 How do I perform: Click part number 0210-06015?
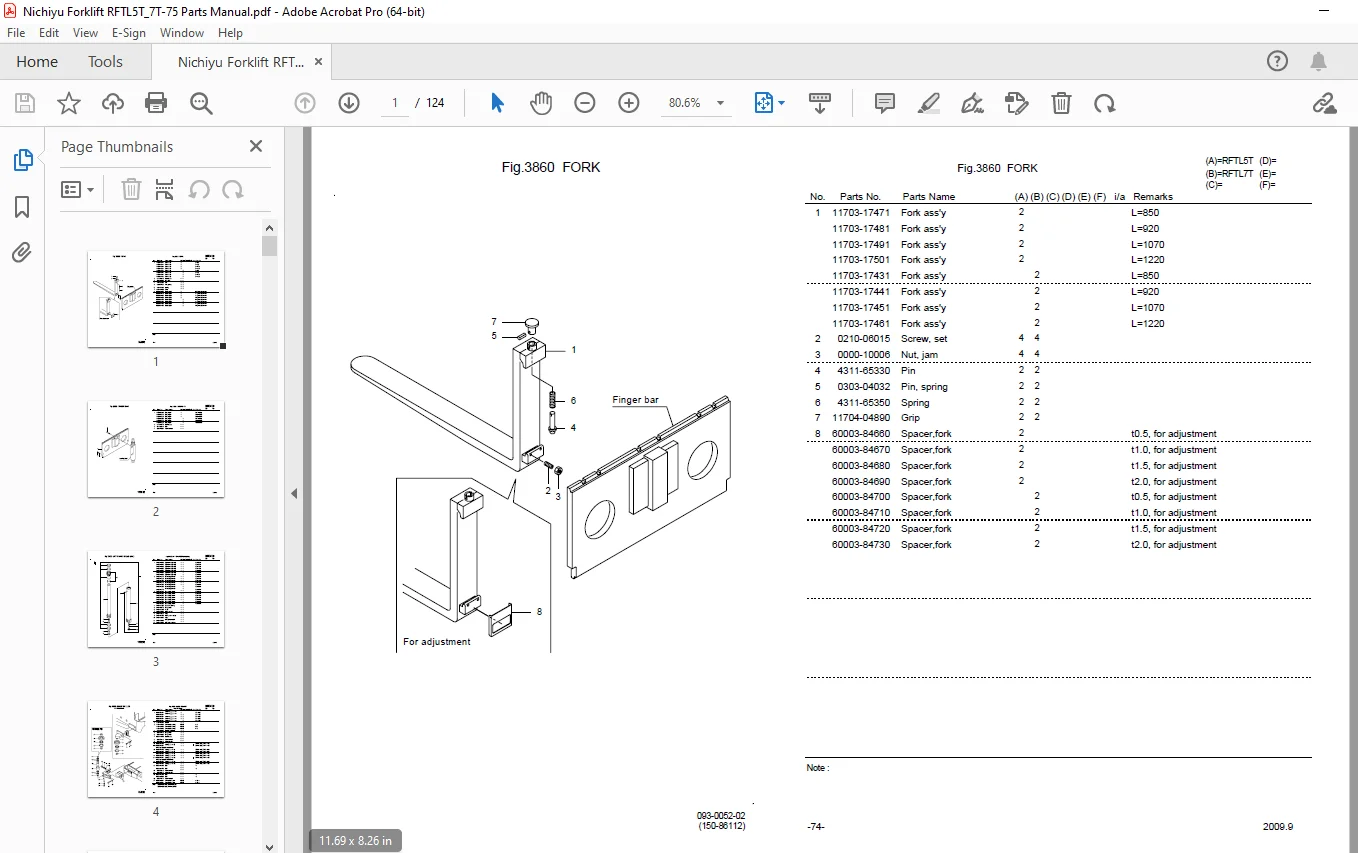(x=863, y=339)
